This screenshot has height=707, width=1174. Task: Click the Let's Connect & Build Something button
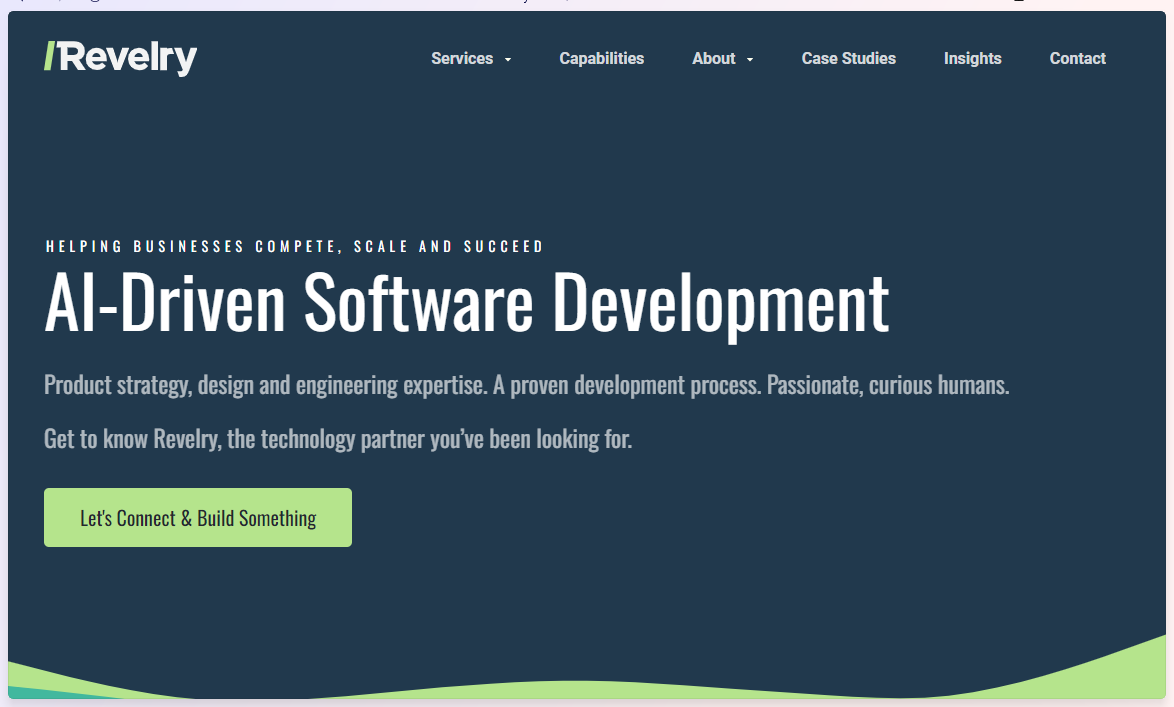pos(198,518)
